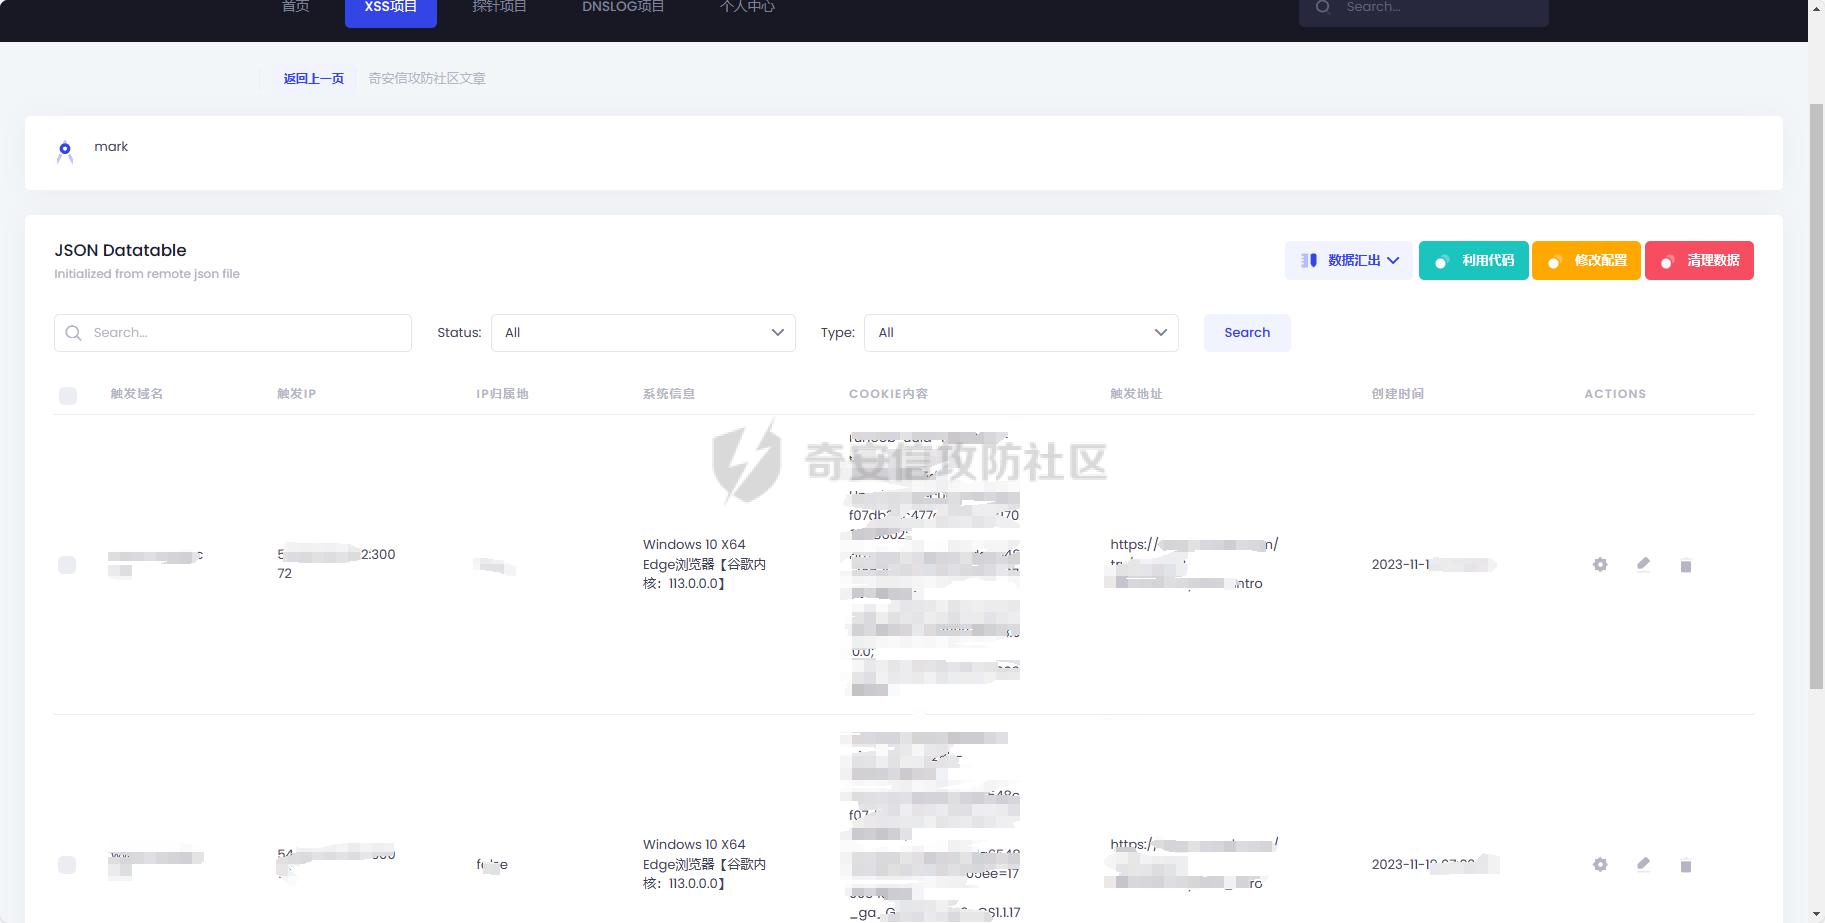Switch to the DNSLOG项目 tab
This screenshot has height=923, width=1825.
pyautogui.click(x=623, y=8)
